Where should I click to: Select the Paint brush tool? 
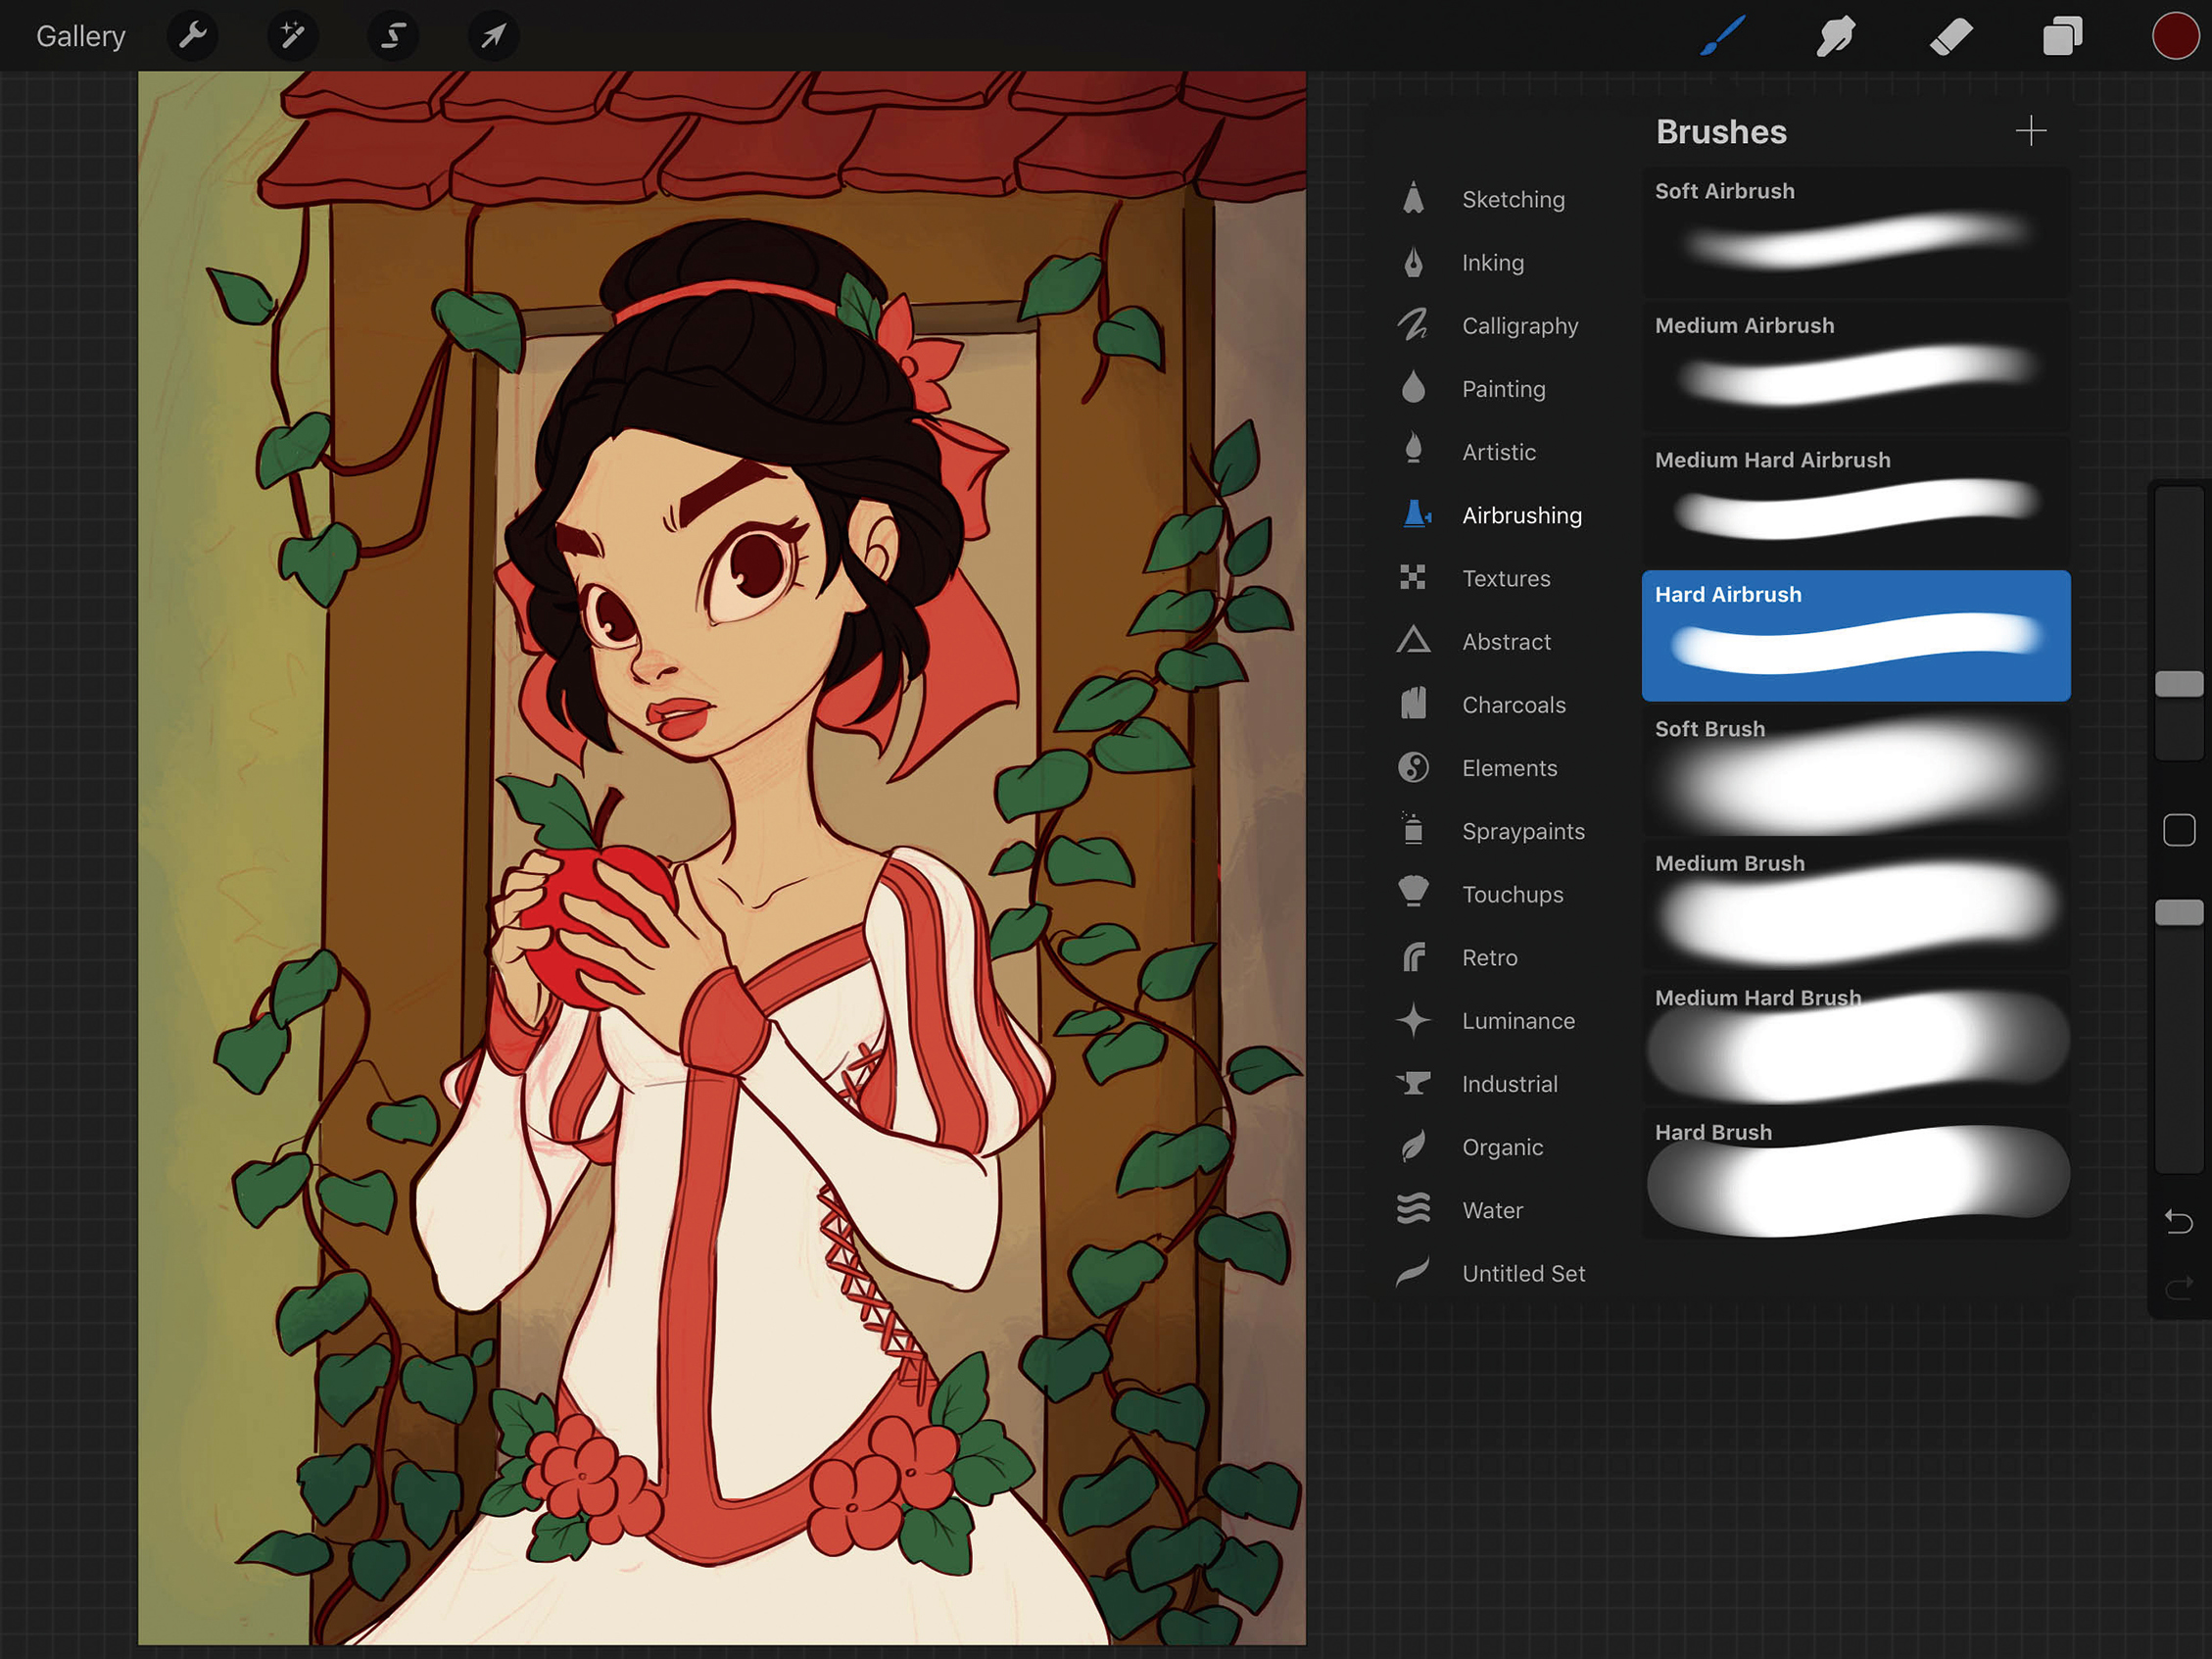1723,37
